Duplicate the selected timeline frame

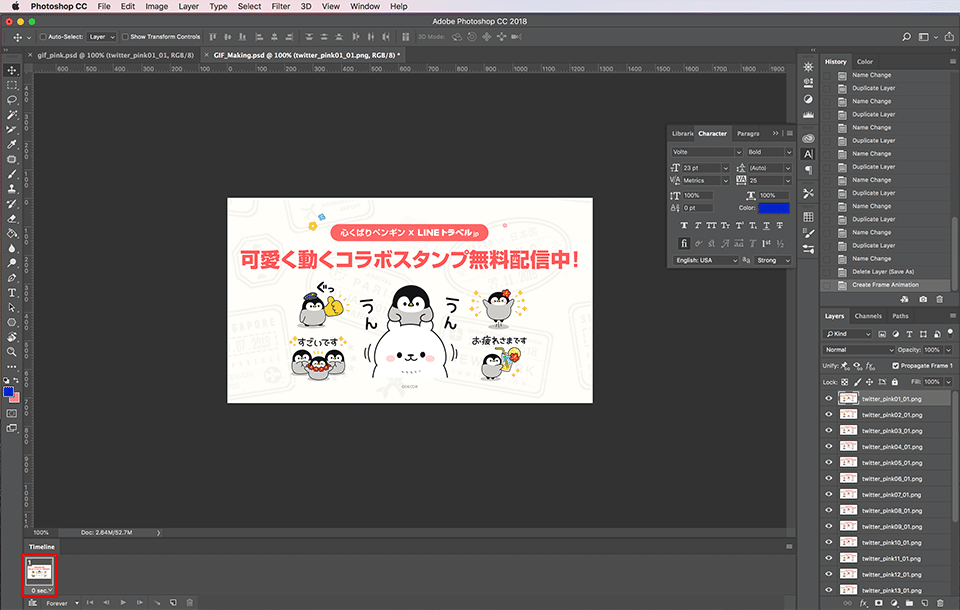(173, 603)
